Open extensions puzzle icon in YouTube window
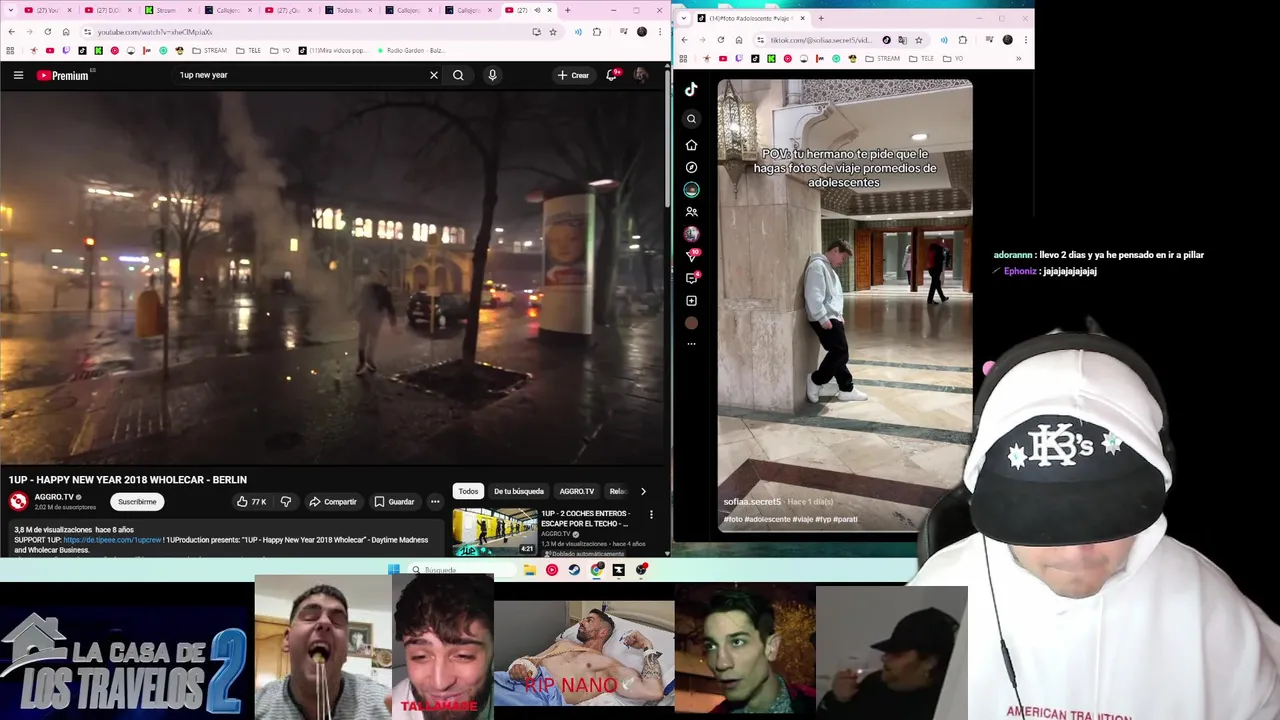This screenshot has width=1280, height=720. tap(597, 32)
